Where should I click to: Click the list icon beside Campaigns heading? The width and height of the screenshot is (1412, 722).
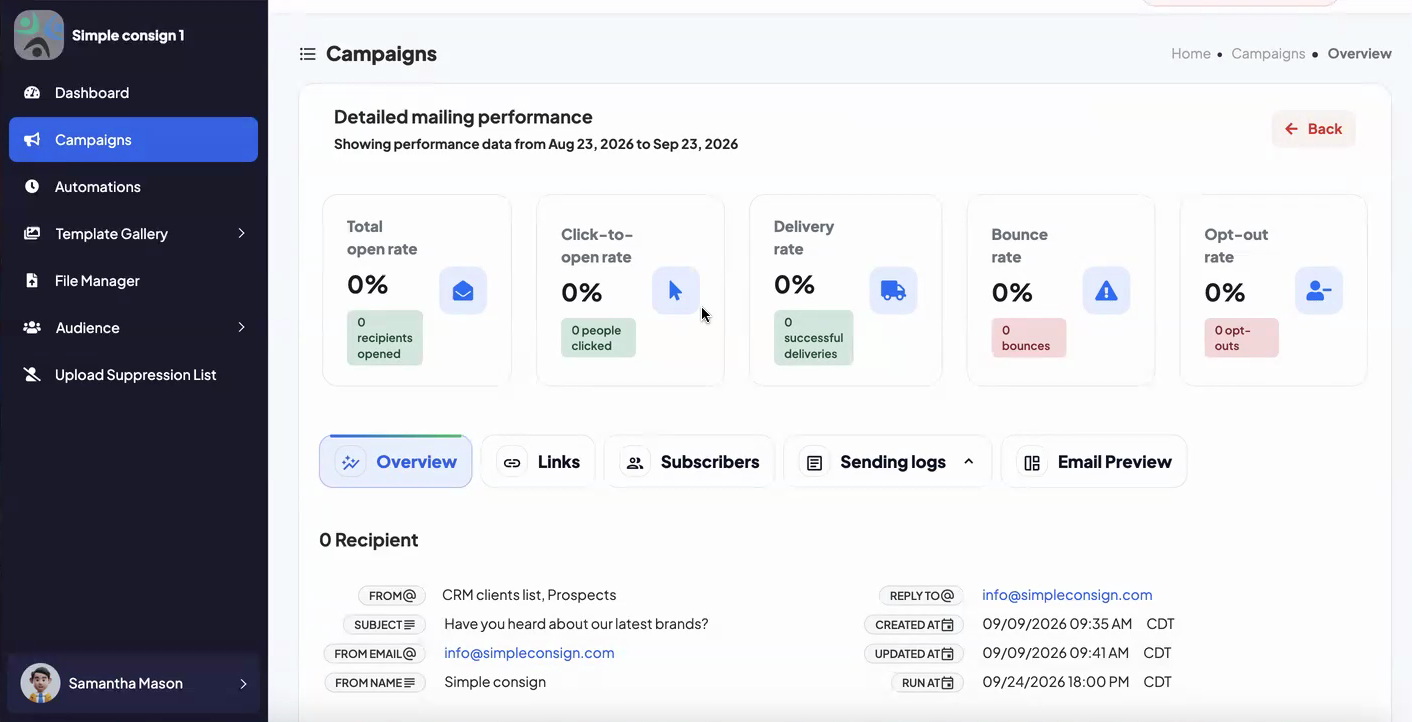[308, 54]
